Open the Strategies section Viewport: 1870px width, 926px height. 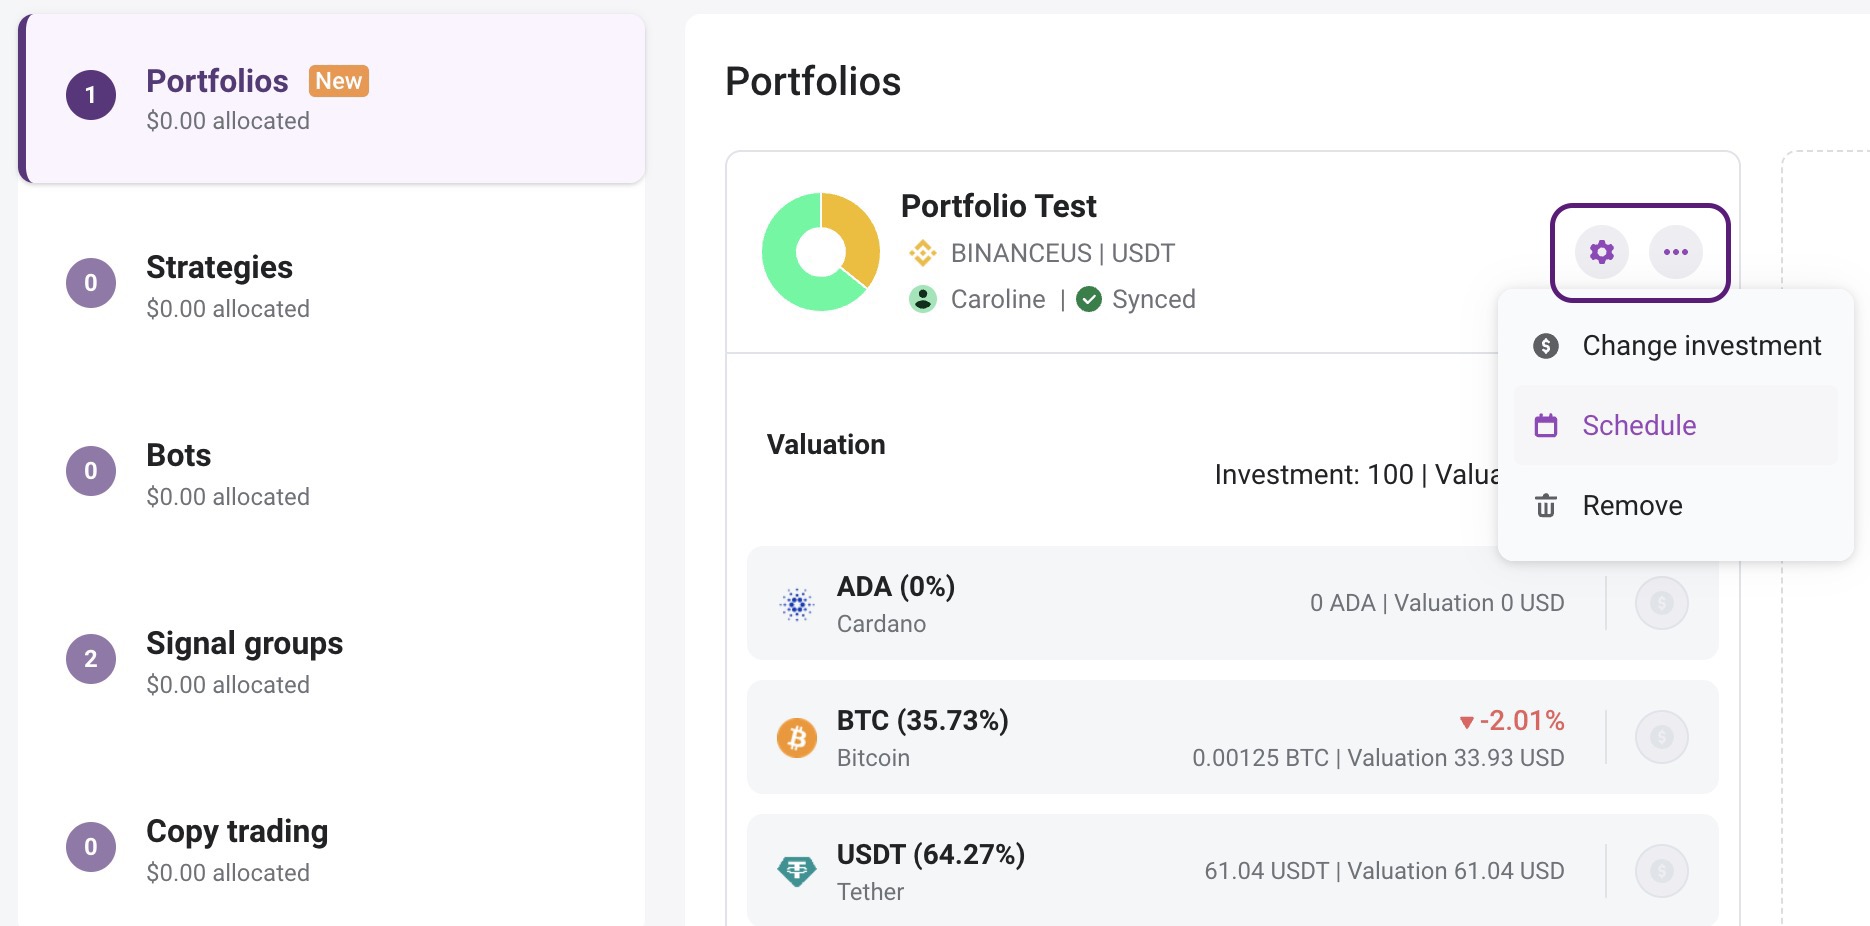(x=220, y=267)
